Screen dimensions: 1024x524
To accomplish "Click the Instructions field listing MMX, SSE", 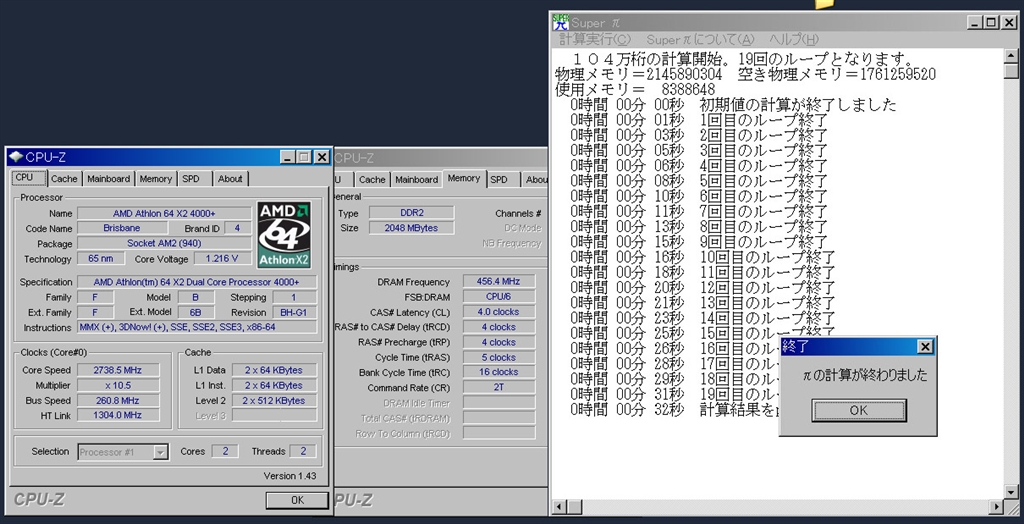I will coord(197,327).
